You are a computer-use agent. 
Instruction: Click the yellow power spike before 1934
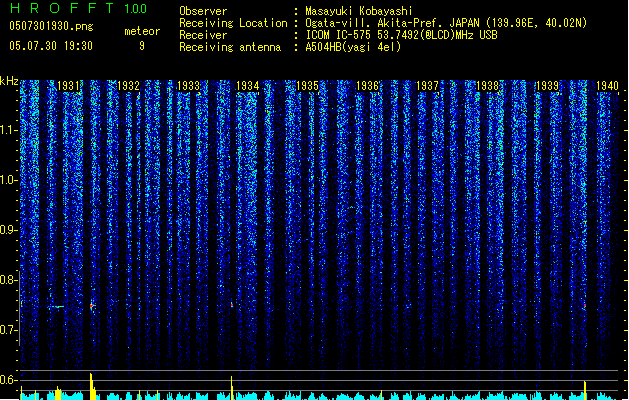click(x=231, y=388)
